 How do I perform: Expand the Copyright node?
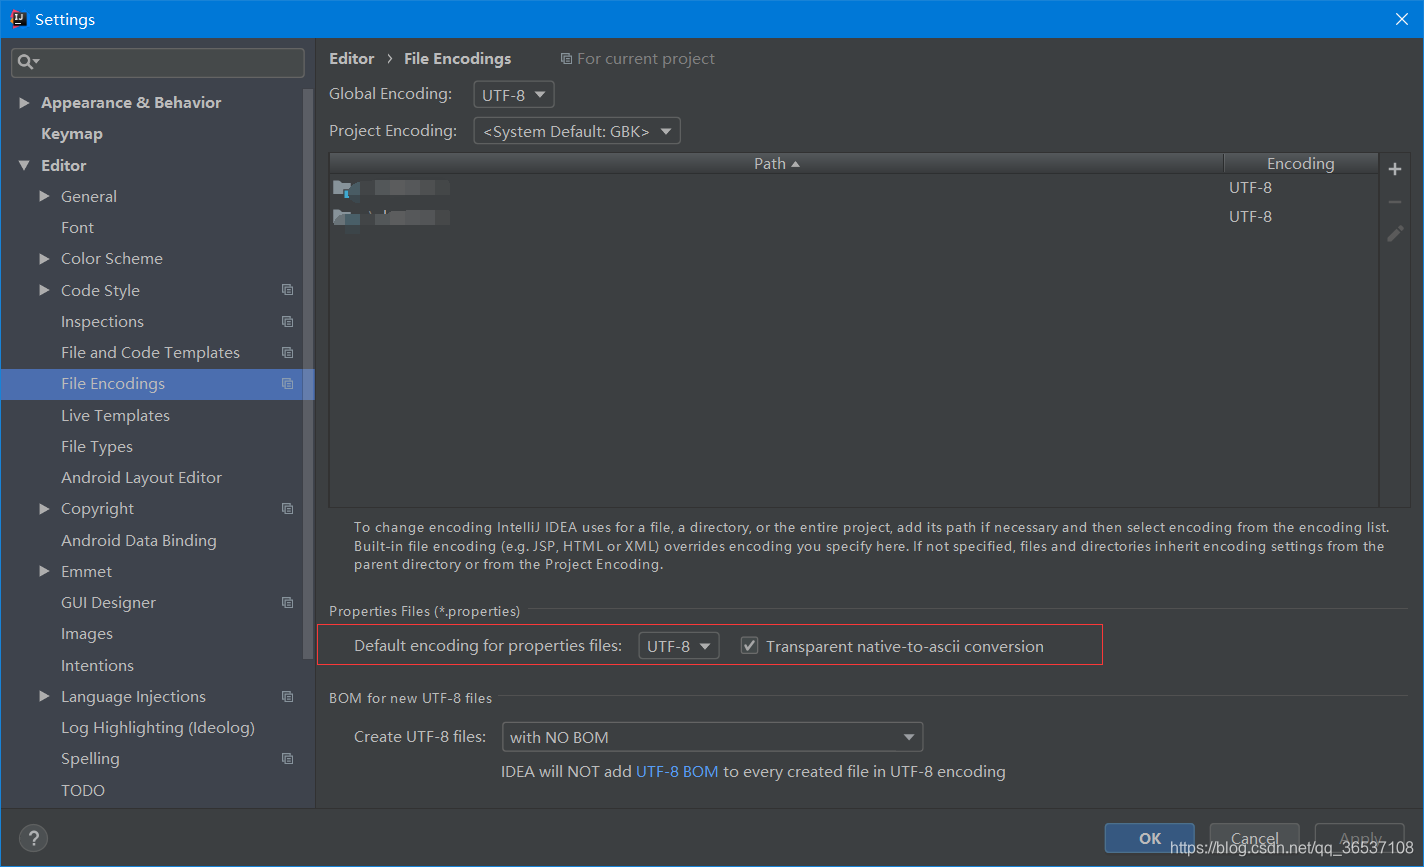pyautogui.click(x=44, y=508)
